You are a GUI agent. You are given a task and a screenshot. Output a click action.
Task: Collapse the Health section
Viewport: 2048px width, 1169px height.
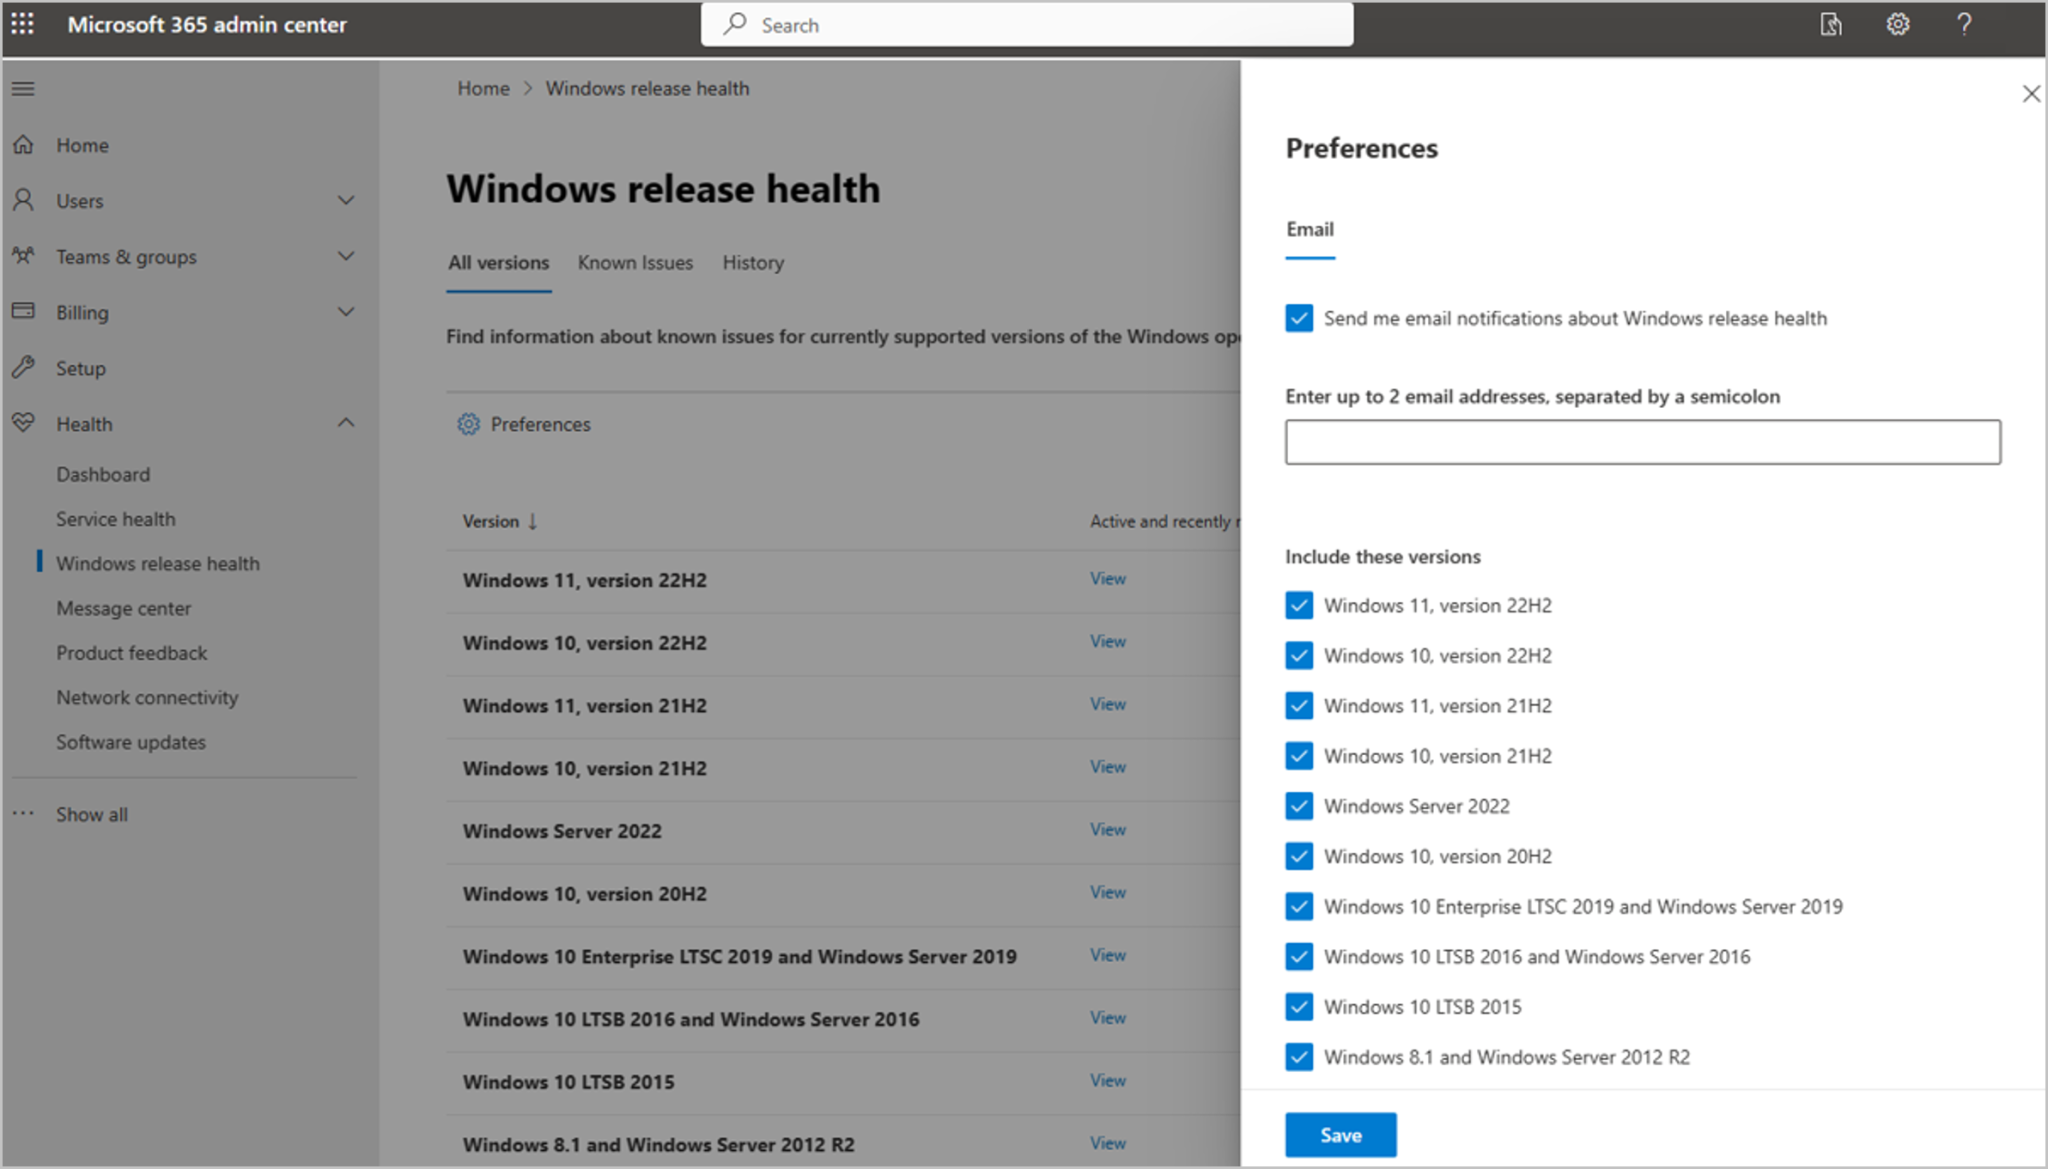tap(346, 422)
